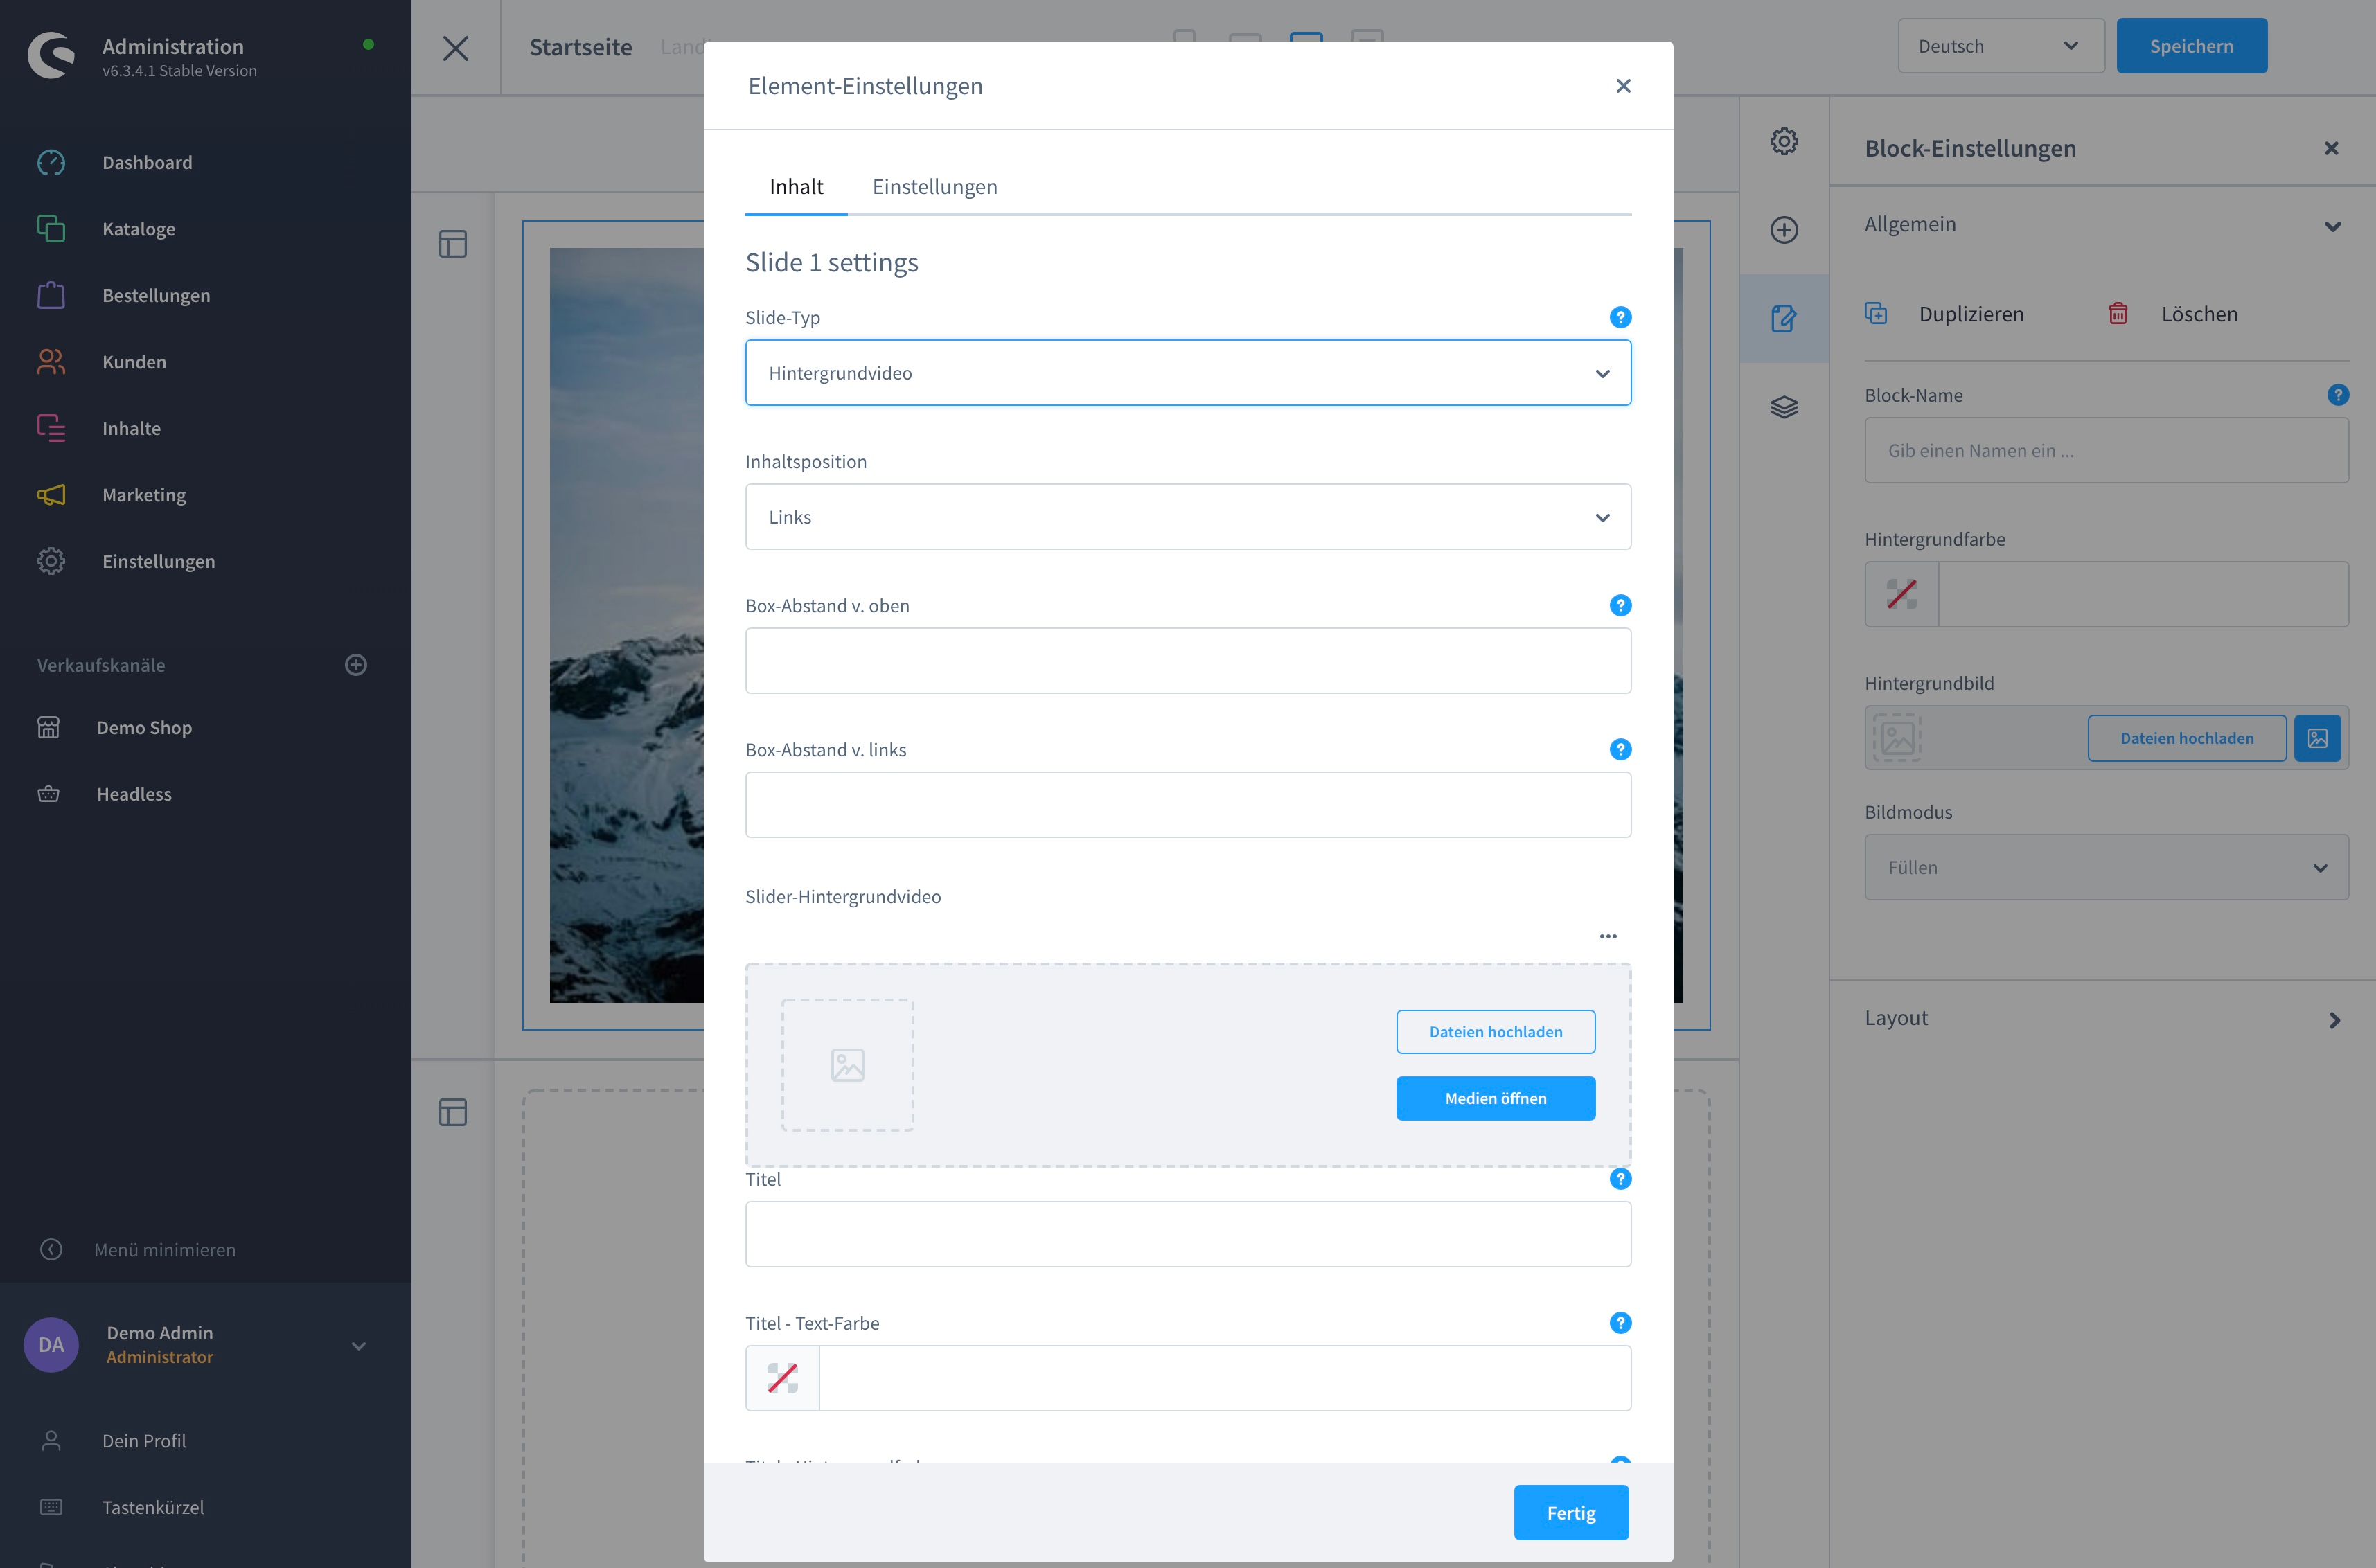2376x1568 pixels.
Task: Click Fertig to confirm settings
Action: coord(1571,1513)
